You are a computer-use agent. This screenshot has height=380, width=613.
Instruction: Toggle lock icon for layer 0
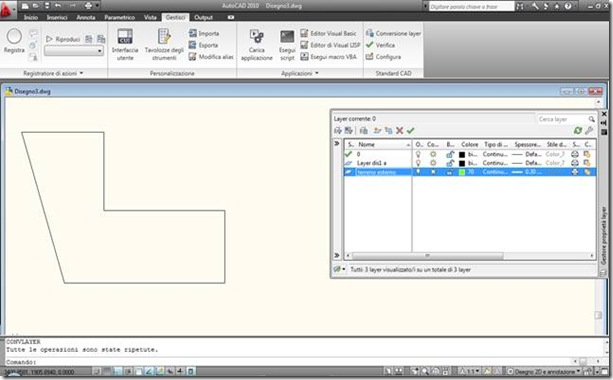pyautogui.click(x=450, y=154)
